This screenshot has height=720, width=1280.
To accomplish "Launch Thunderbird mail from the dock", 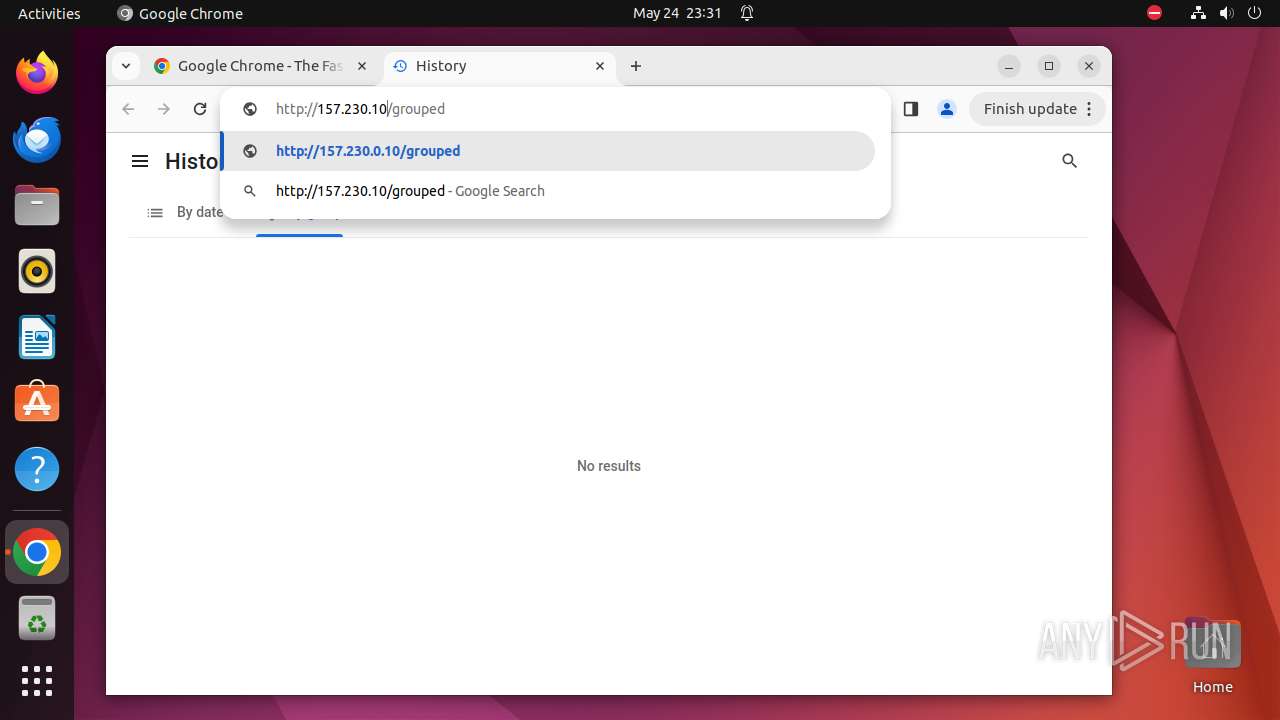I will click(37, 139).
